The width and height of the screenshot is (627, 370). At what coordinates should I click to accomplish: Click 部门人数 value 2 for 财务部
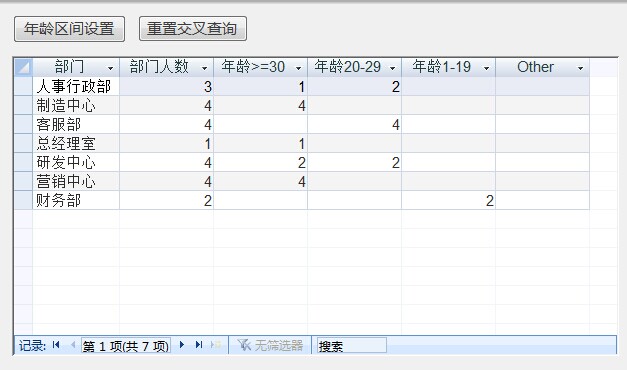166,200
